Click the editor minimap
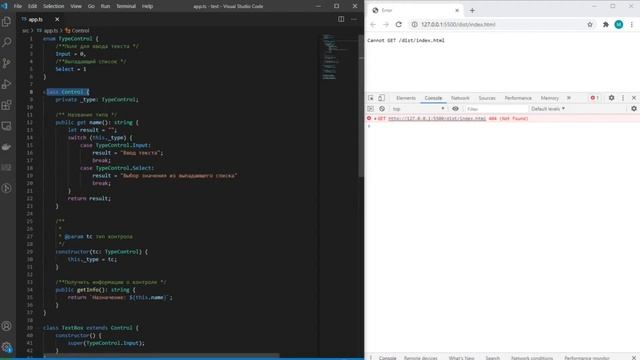This screenshot has width=640, height=360. point(339,57)
